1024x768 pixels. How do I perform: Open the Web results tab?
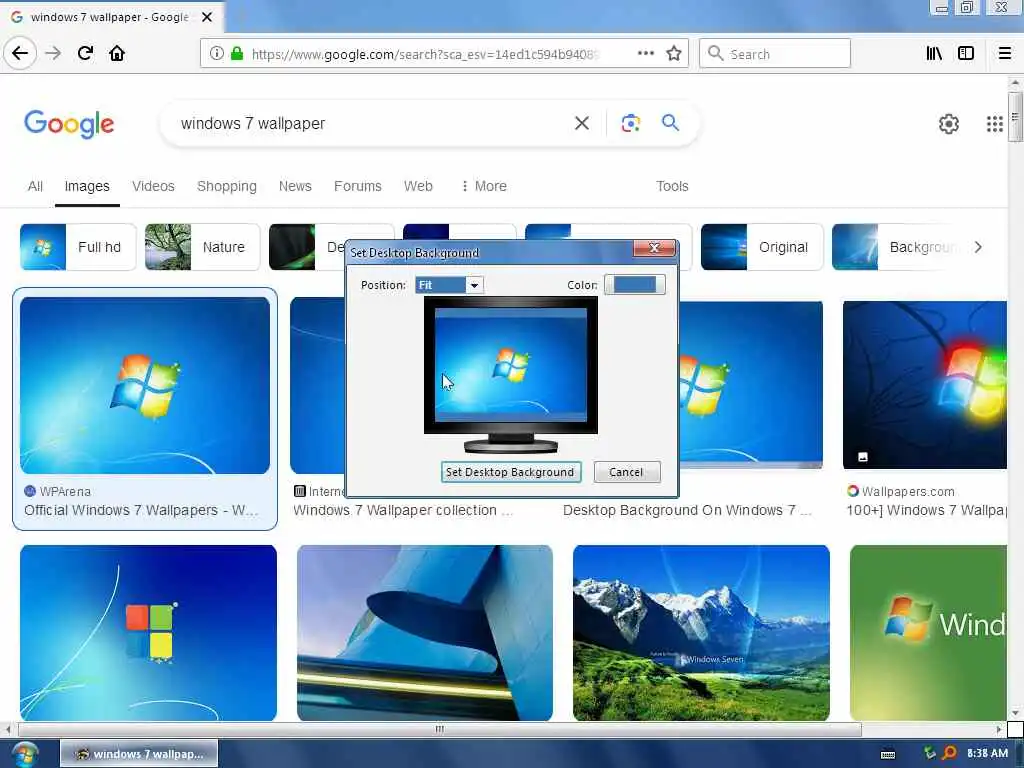[418, 186]
